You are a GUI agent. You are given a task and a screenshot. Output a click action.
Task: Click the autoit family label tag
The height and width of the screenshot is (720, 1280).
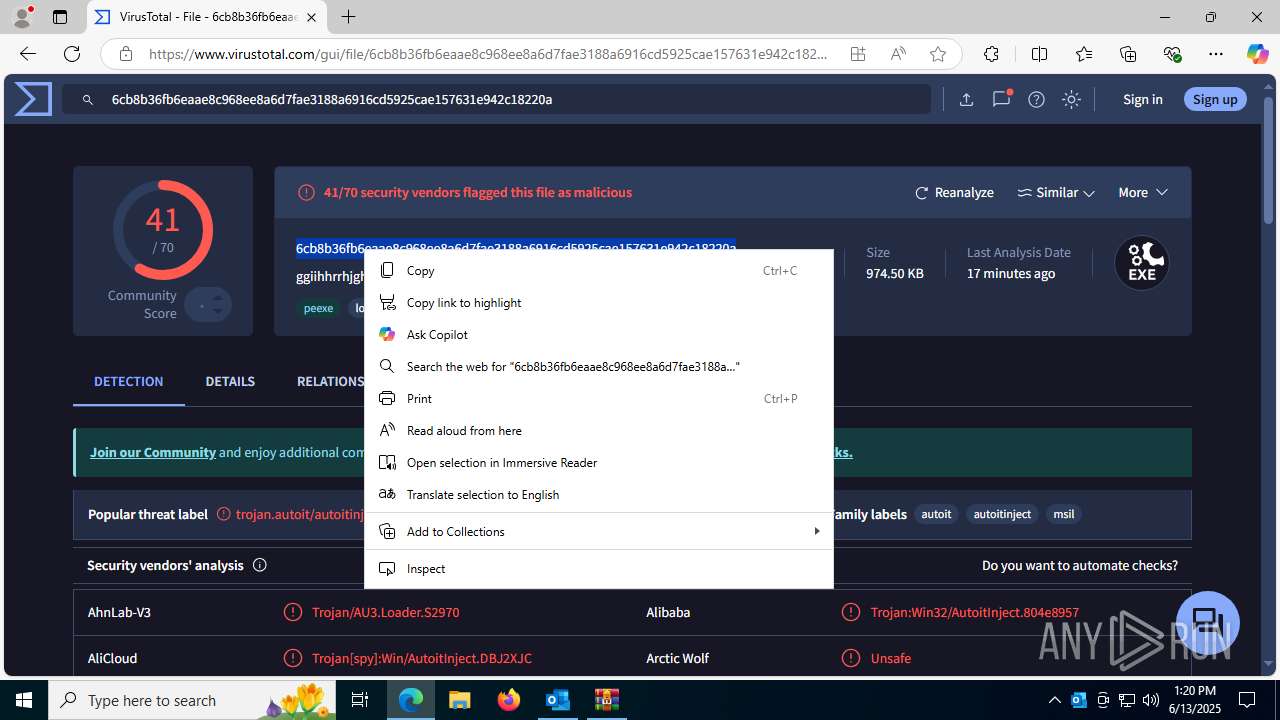point(936,514)
